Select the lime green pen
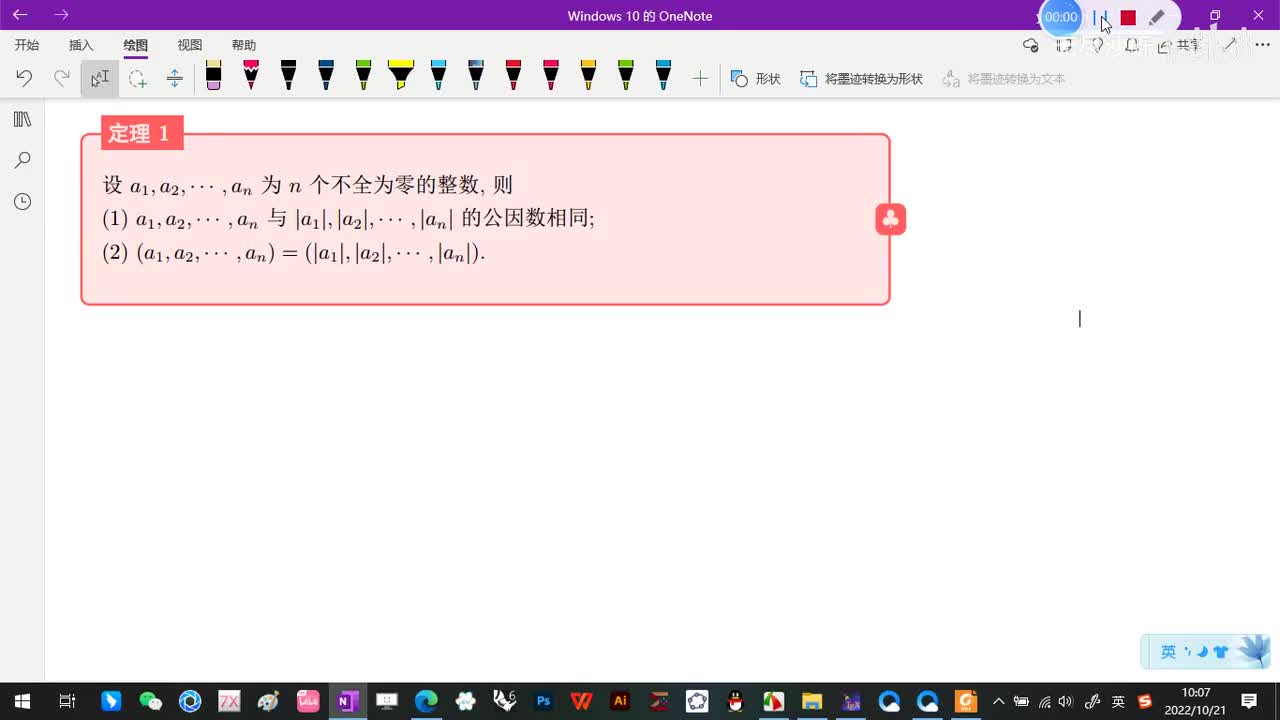1280x720 pixels. tap(626, 76)
